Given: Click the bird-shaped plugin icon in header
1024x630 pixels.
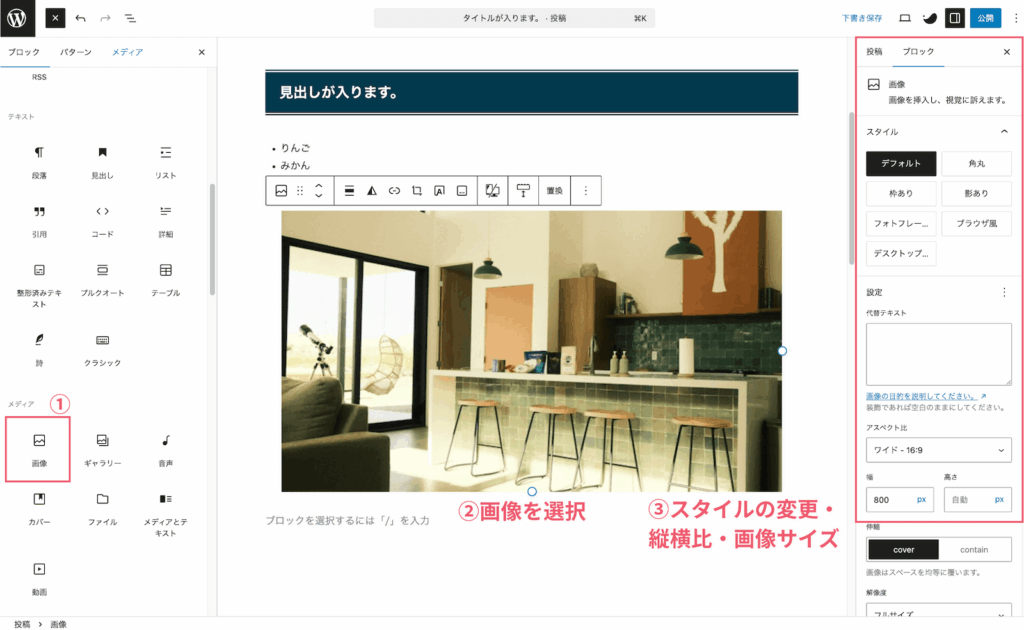Looking at the screenshot, I should (x=929, y=18).
